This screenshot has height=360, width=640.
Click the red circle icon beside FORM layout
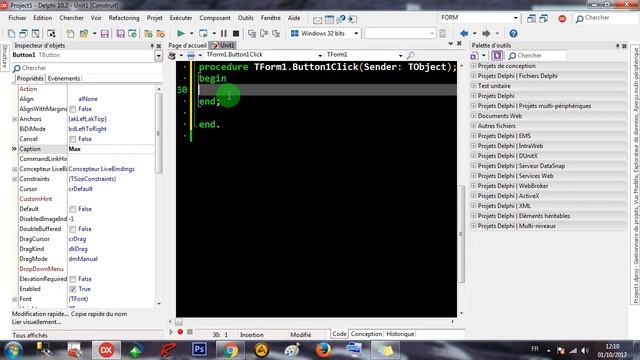[562, 19]
